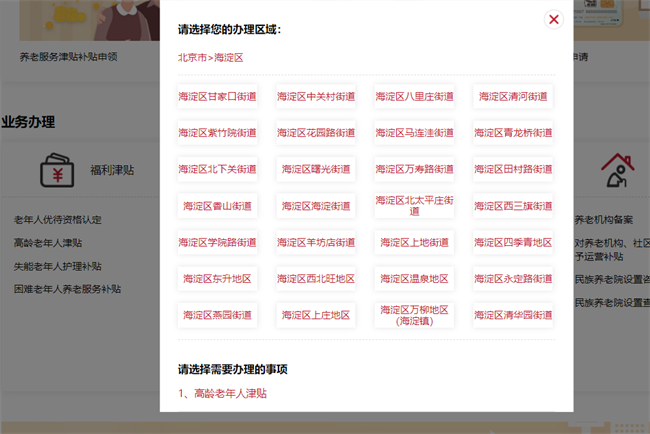Click 北京市 in the breadcrumb
This screenshot has height=434, width=650.
pos(193,58)
